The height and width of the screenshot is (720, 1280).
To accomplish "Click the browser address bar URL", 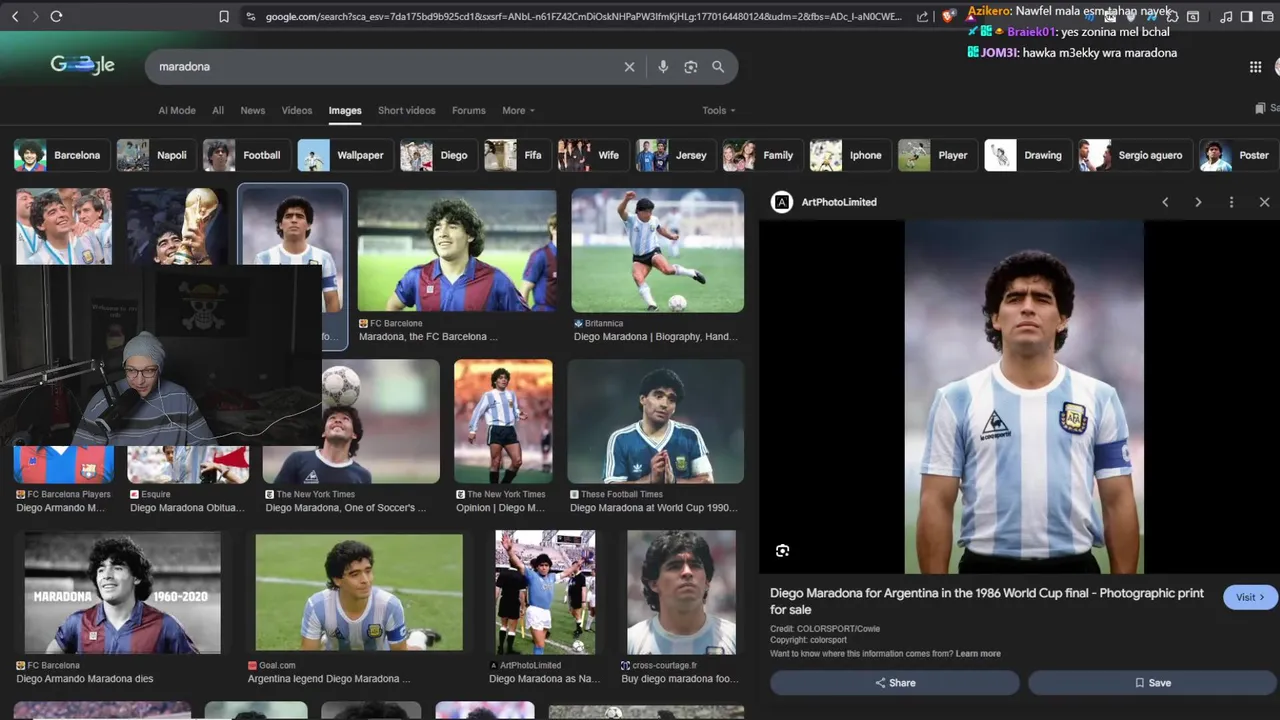I will tap(584, 16).
